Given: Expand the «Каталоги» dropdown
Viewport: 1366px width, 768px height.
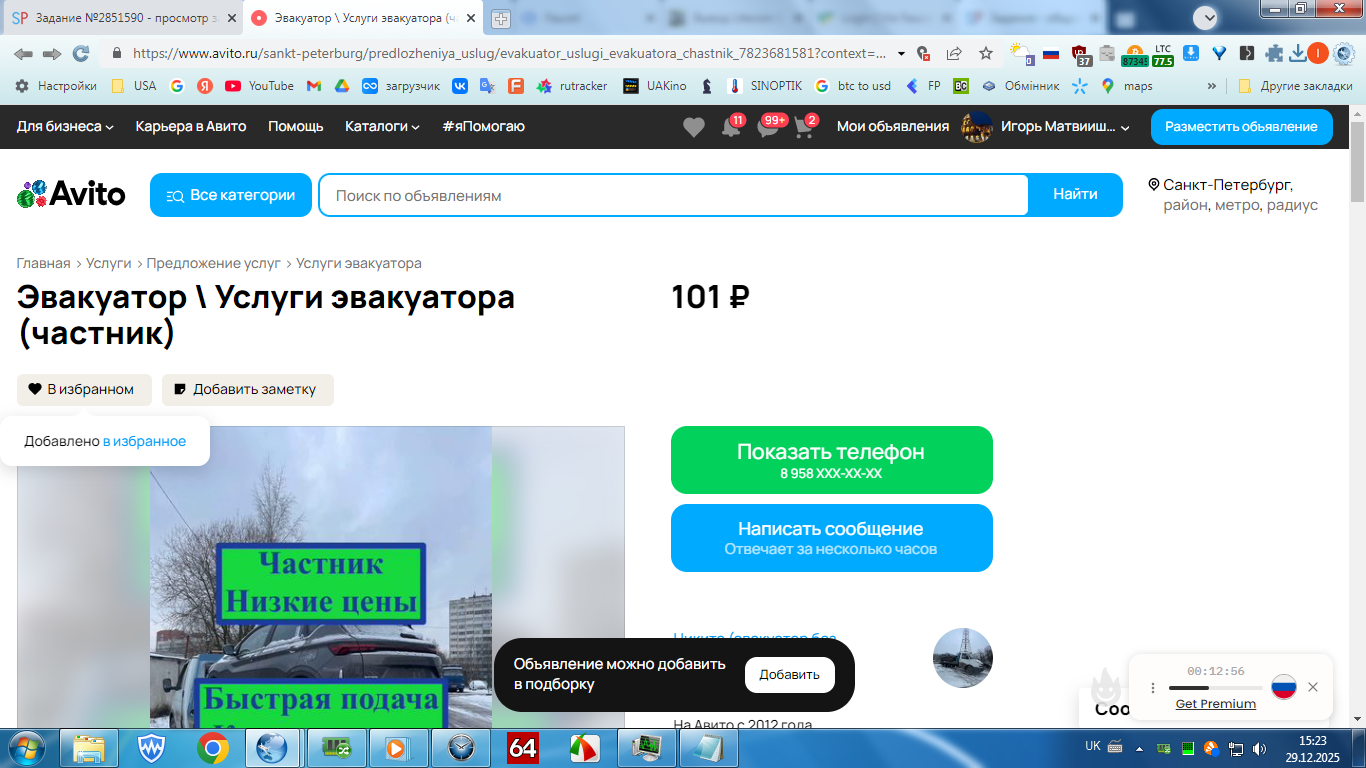Looking at the screenshot, I should point(382,127).
